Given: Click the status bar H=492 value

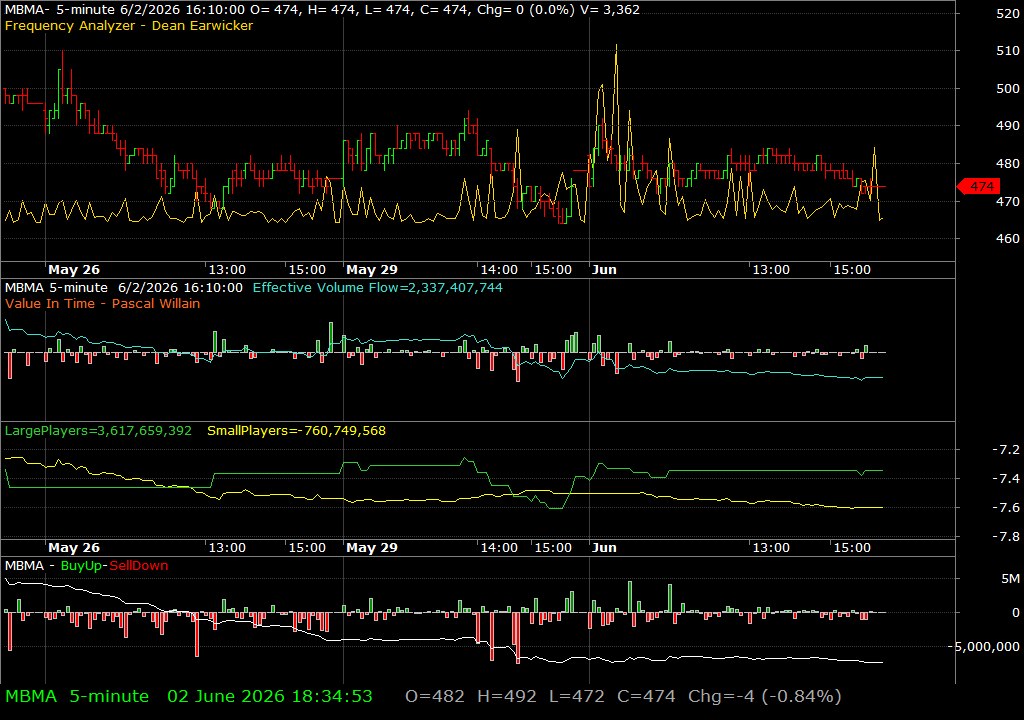Looking at the screenshot, I should click(x=507, y=696).
